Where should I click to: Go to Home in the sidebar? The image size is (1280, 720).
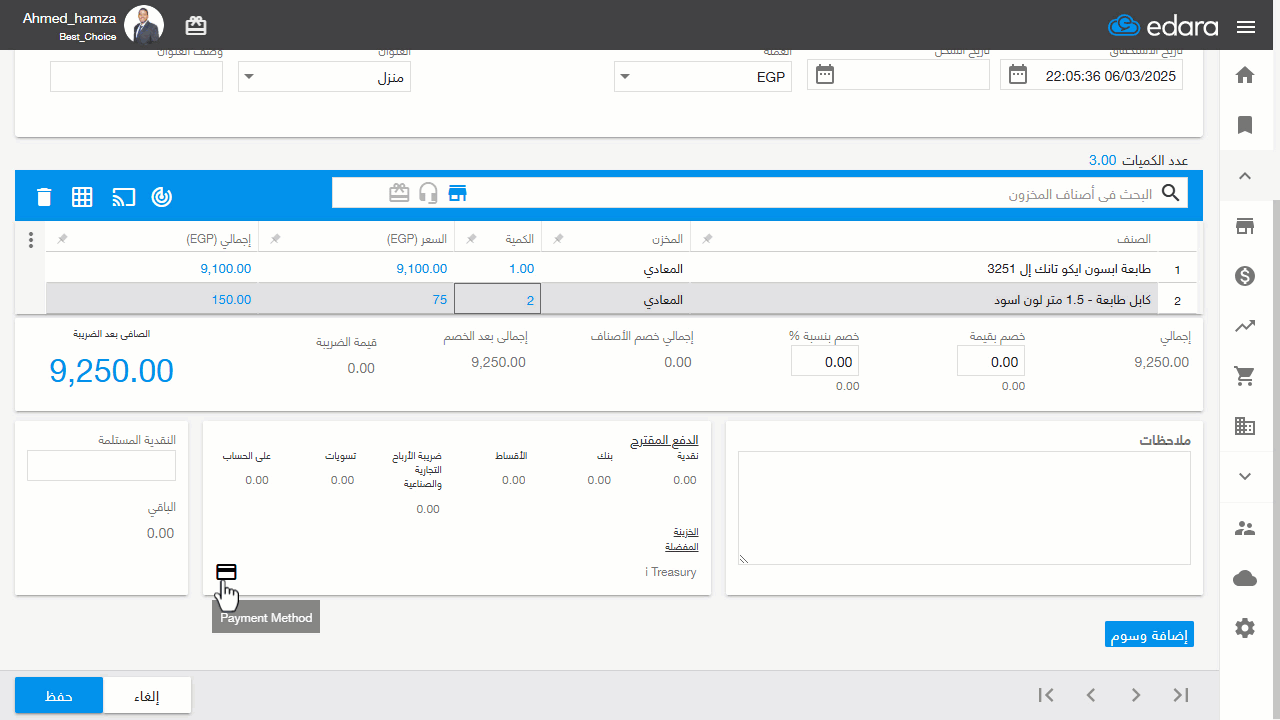click(1245, 75)
